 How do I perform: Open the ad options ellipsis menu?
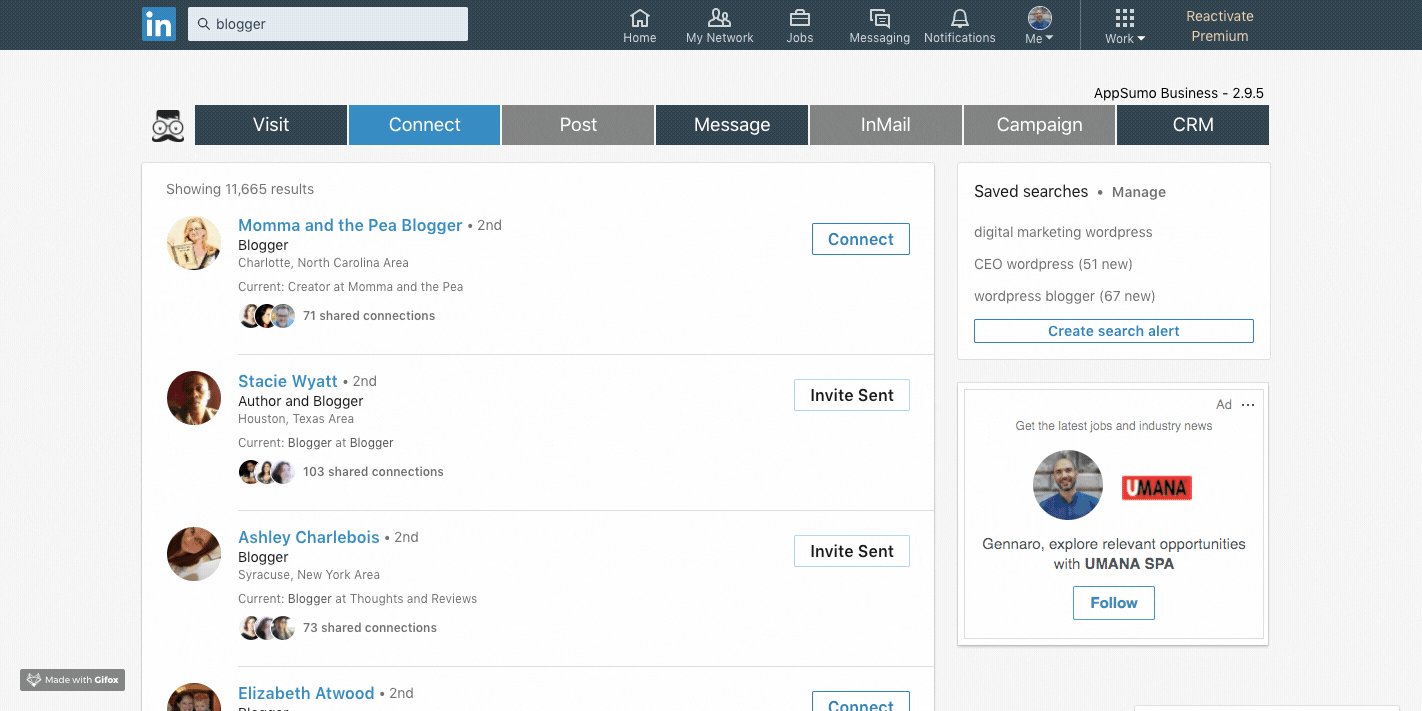pyautogui.click(x=1247, y=405)
